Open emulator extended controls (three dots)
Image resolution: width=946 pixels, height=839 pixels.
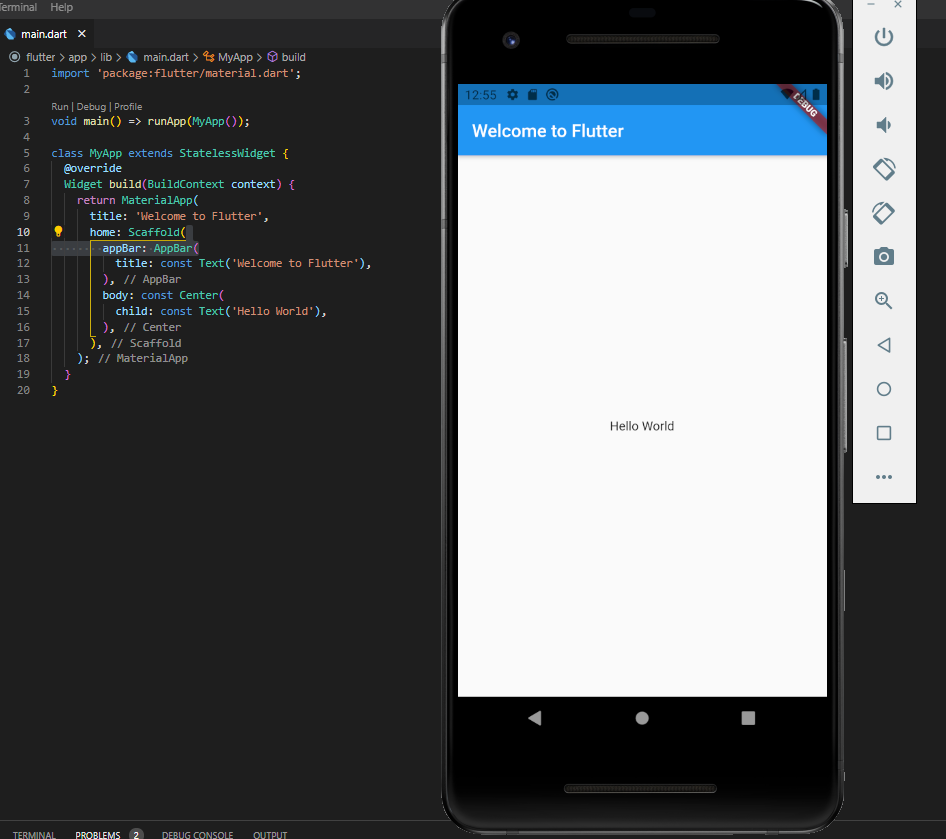pyautogui.click(x=883, y=477)
